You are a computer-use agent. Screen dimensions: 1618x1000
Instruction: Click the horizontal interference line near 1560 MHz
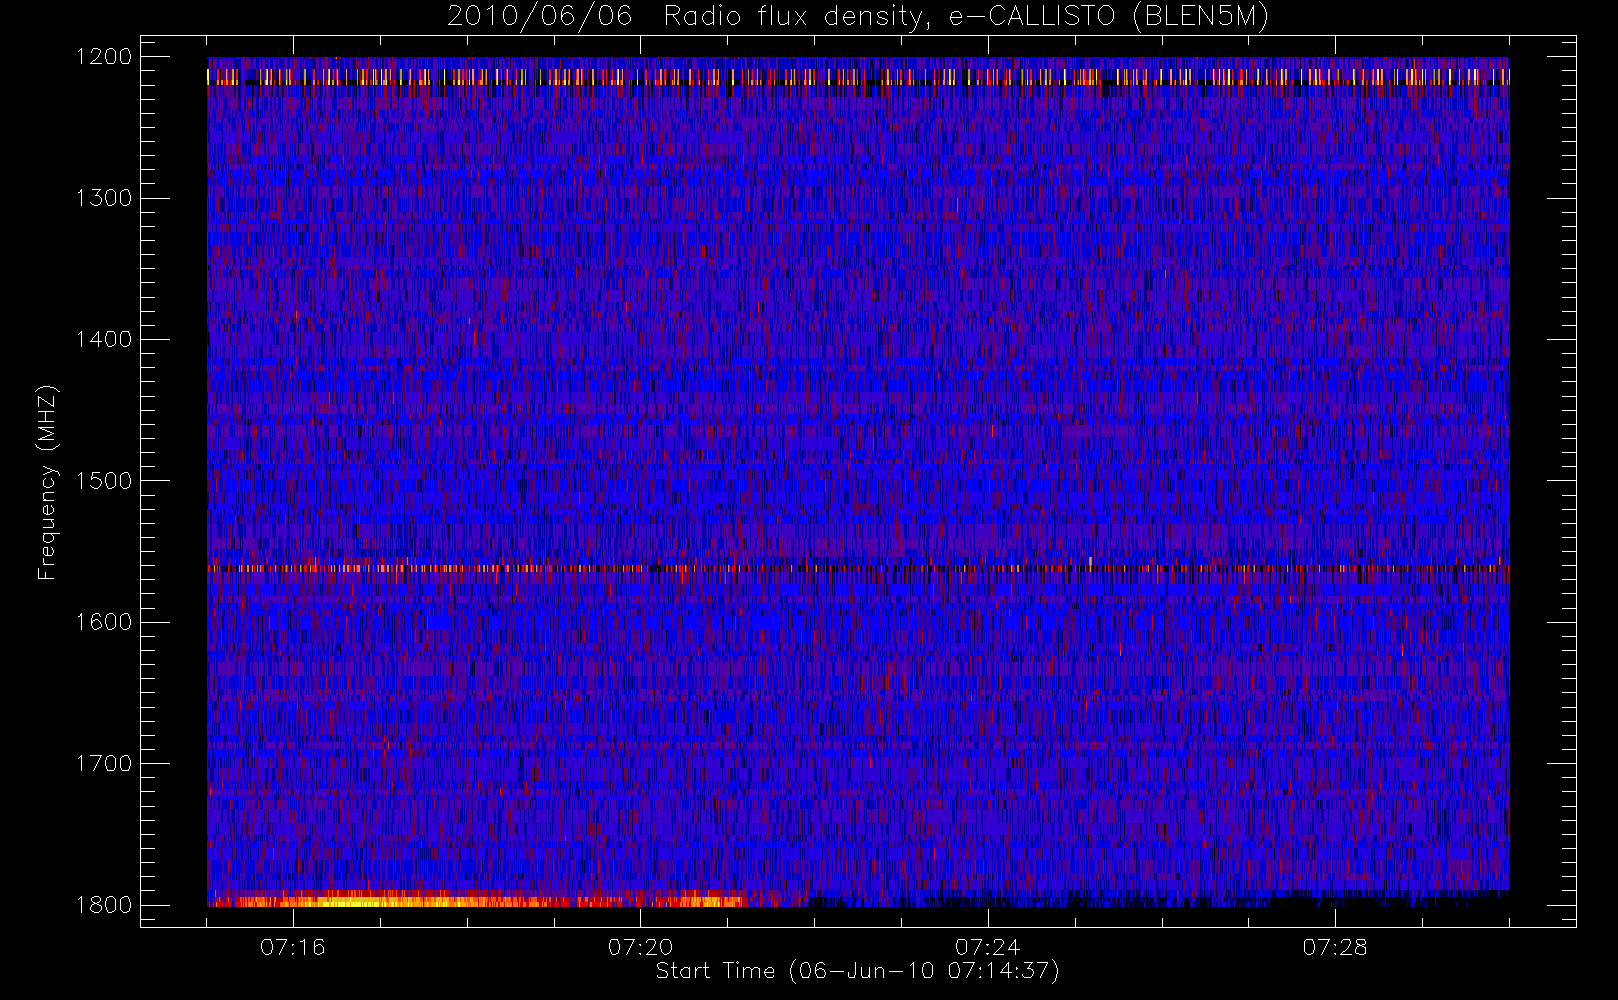point(858,568)
